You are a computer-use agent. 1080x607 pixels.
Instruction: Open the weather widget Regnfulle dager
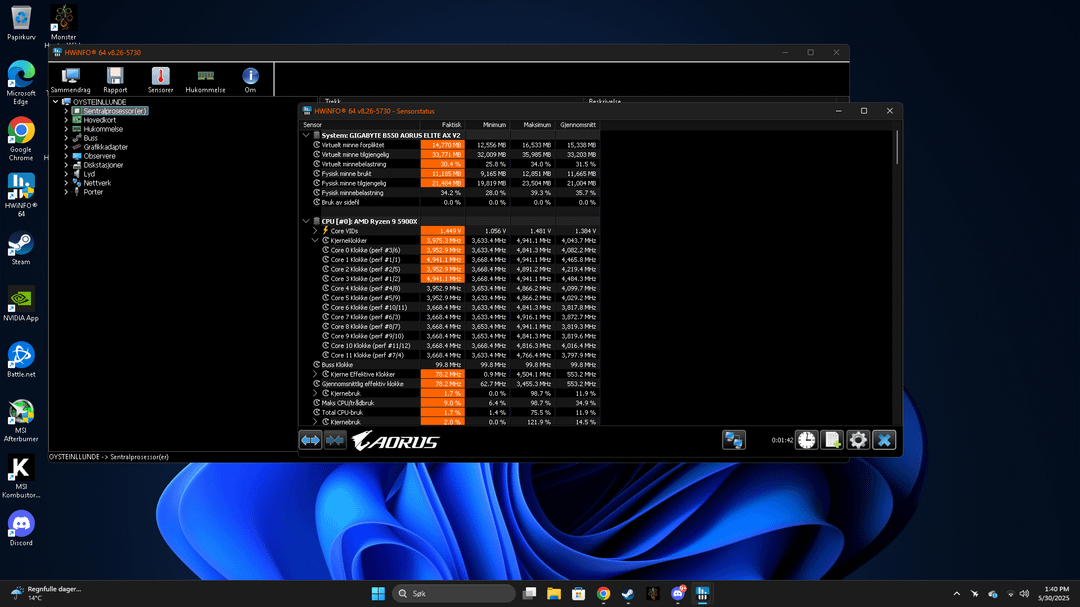point(46,593)
